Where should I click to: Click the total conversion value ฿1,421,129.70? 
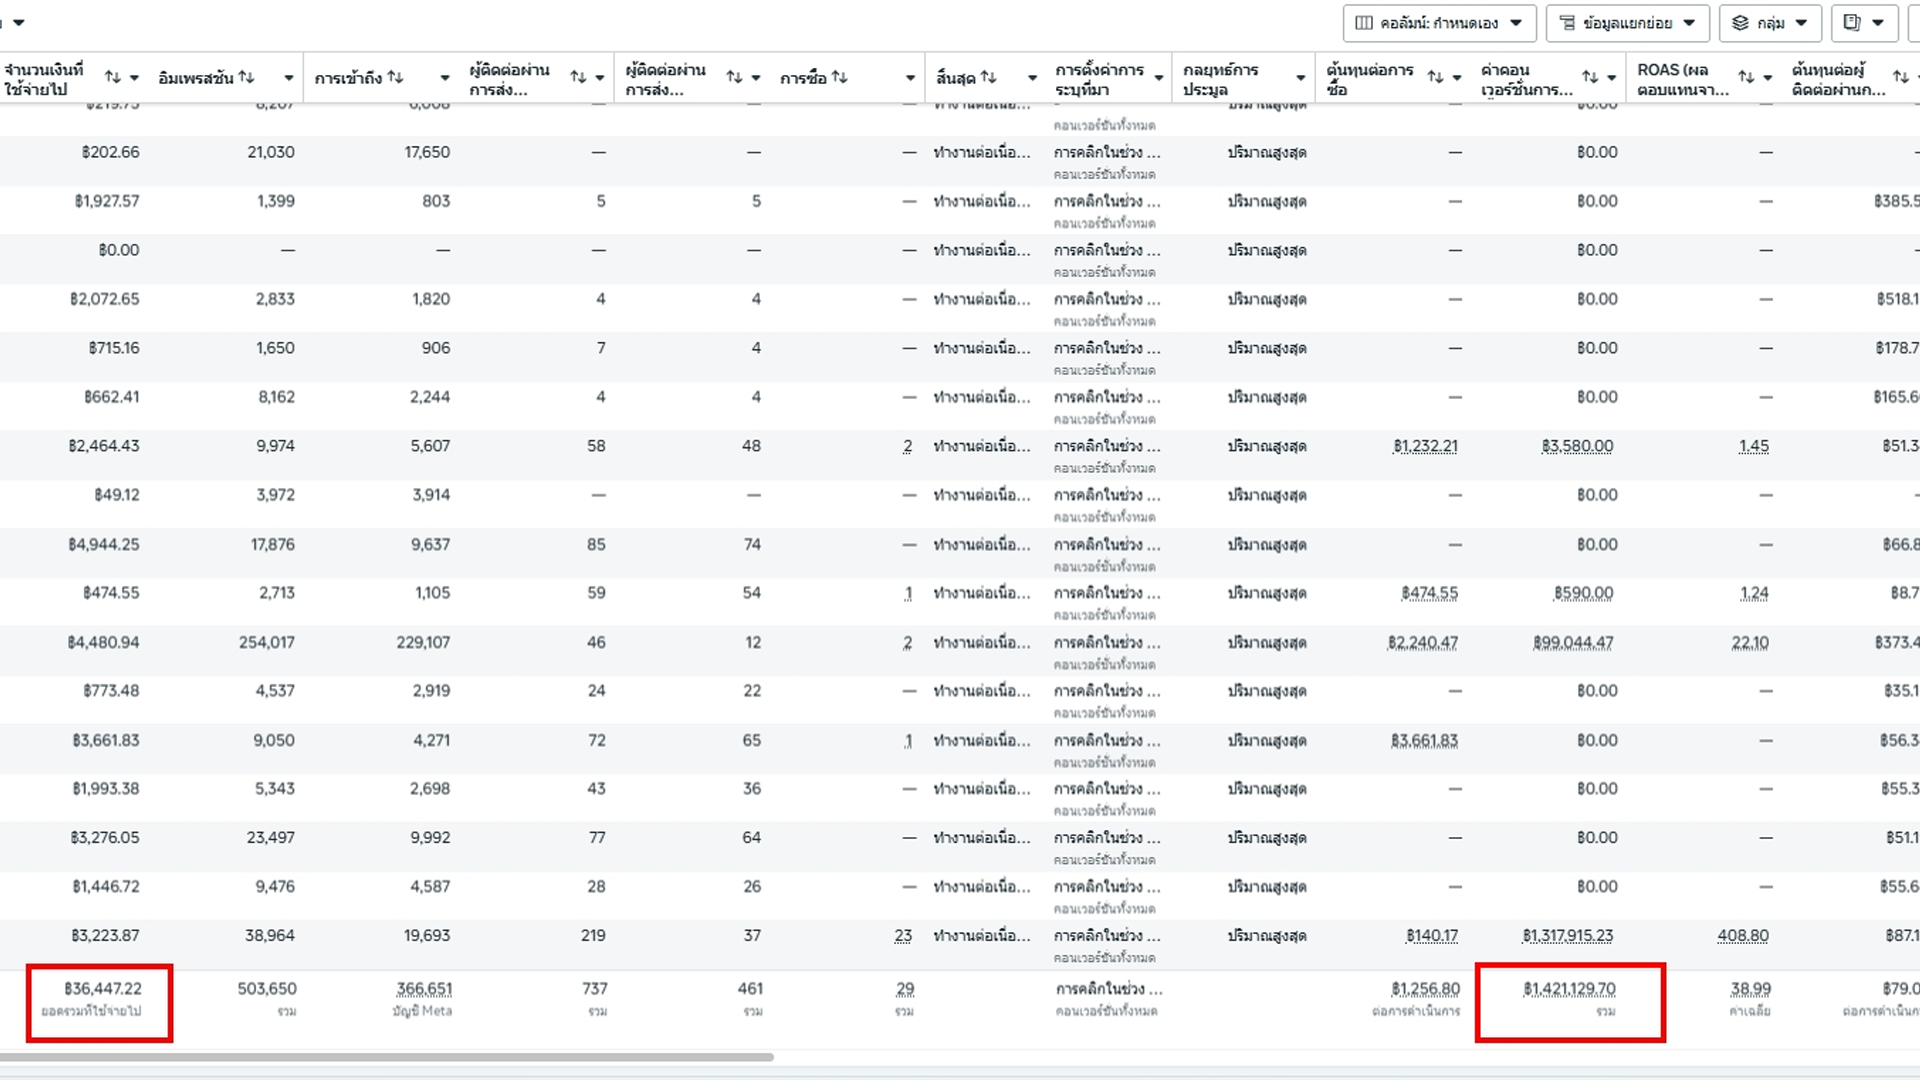click(x=1569, y=989)
